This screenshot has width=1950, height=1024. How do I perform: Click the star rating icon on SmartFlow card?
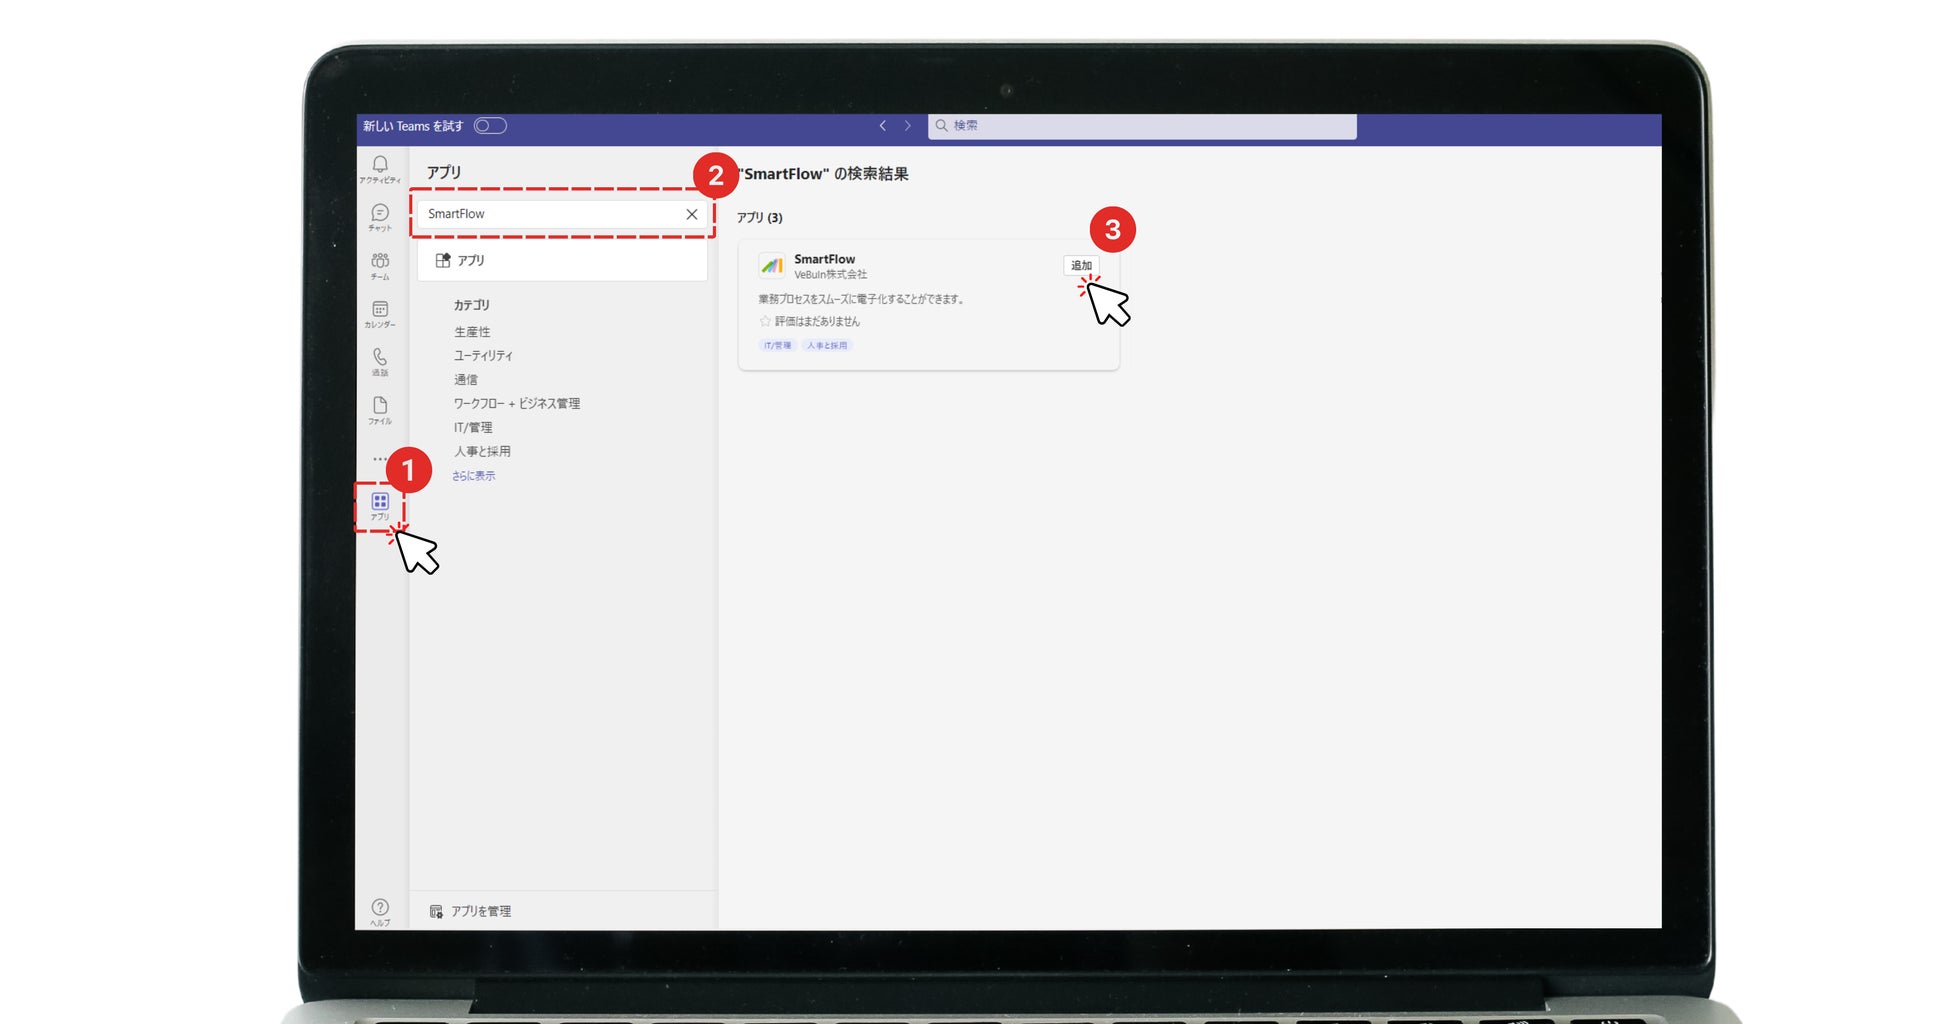pos(765,321)
